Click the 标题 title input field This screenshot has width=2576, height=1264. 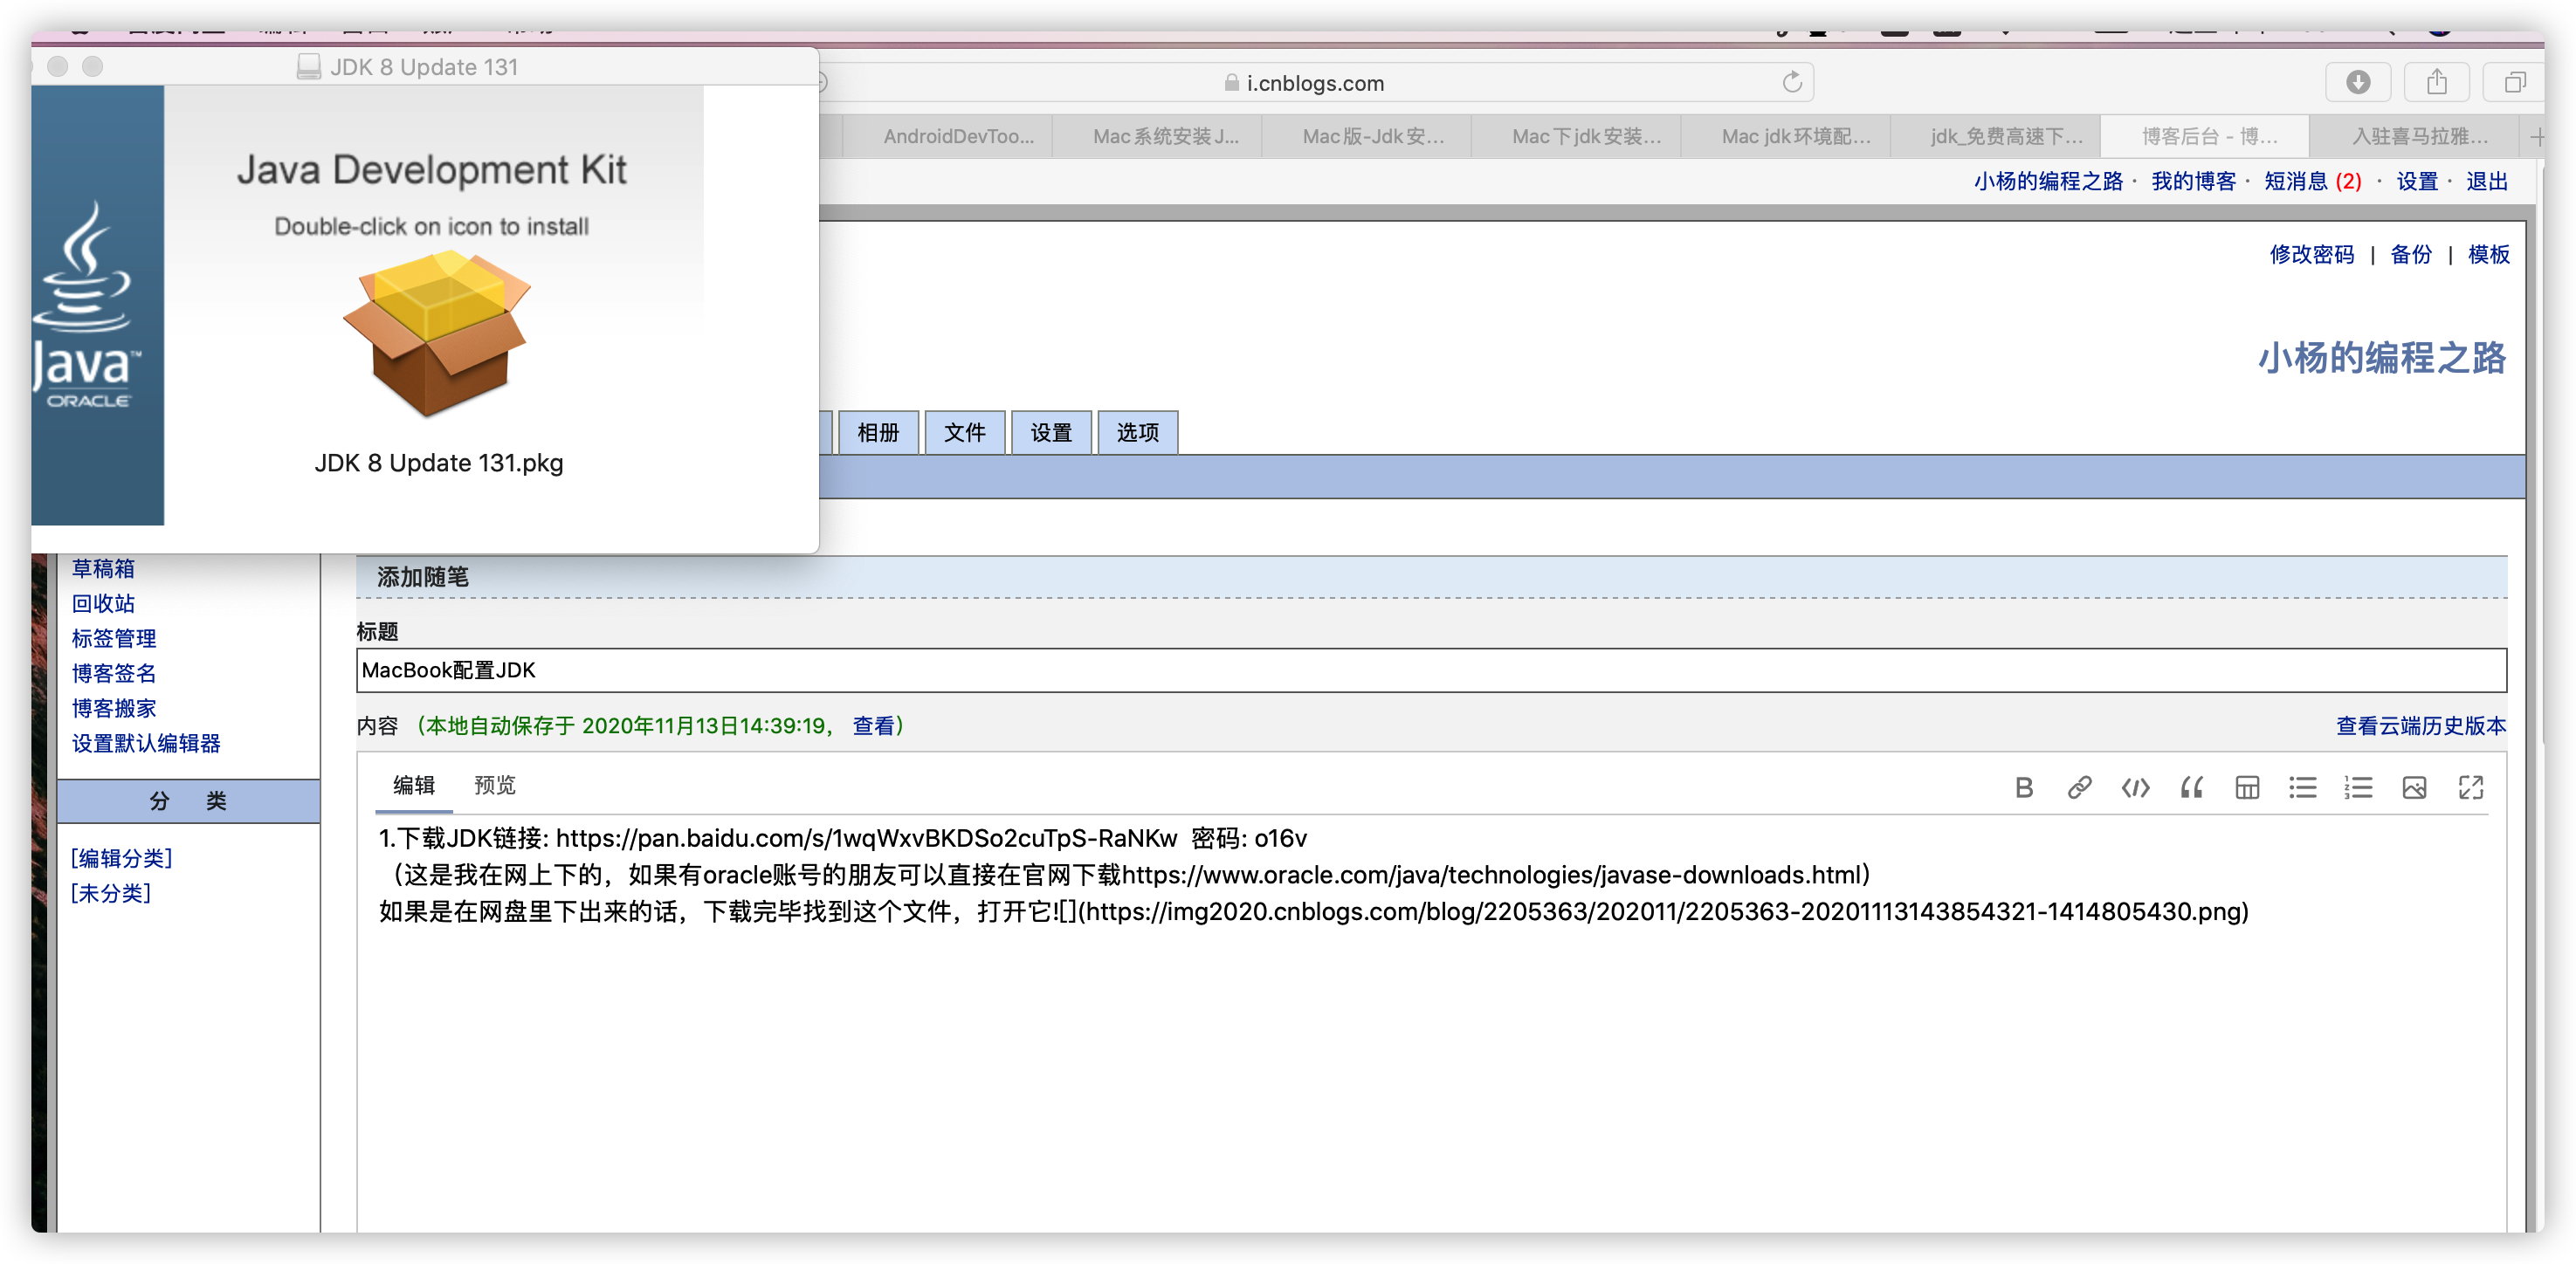click(x=1430, y=670)
